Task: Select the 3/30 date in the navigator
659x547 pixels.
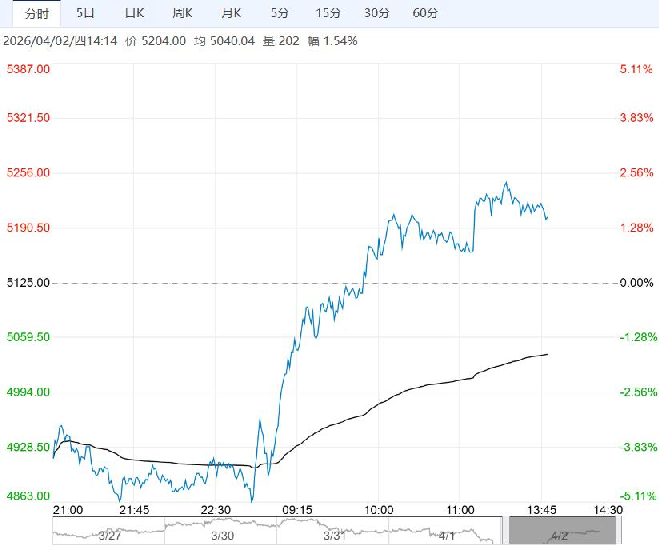Action: [x=221, y=534]
